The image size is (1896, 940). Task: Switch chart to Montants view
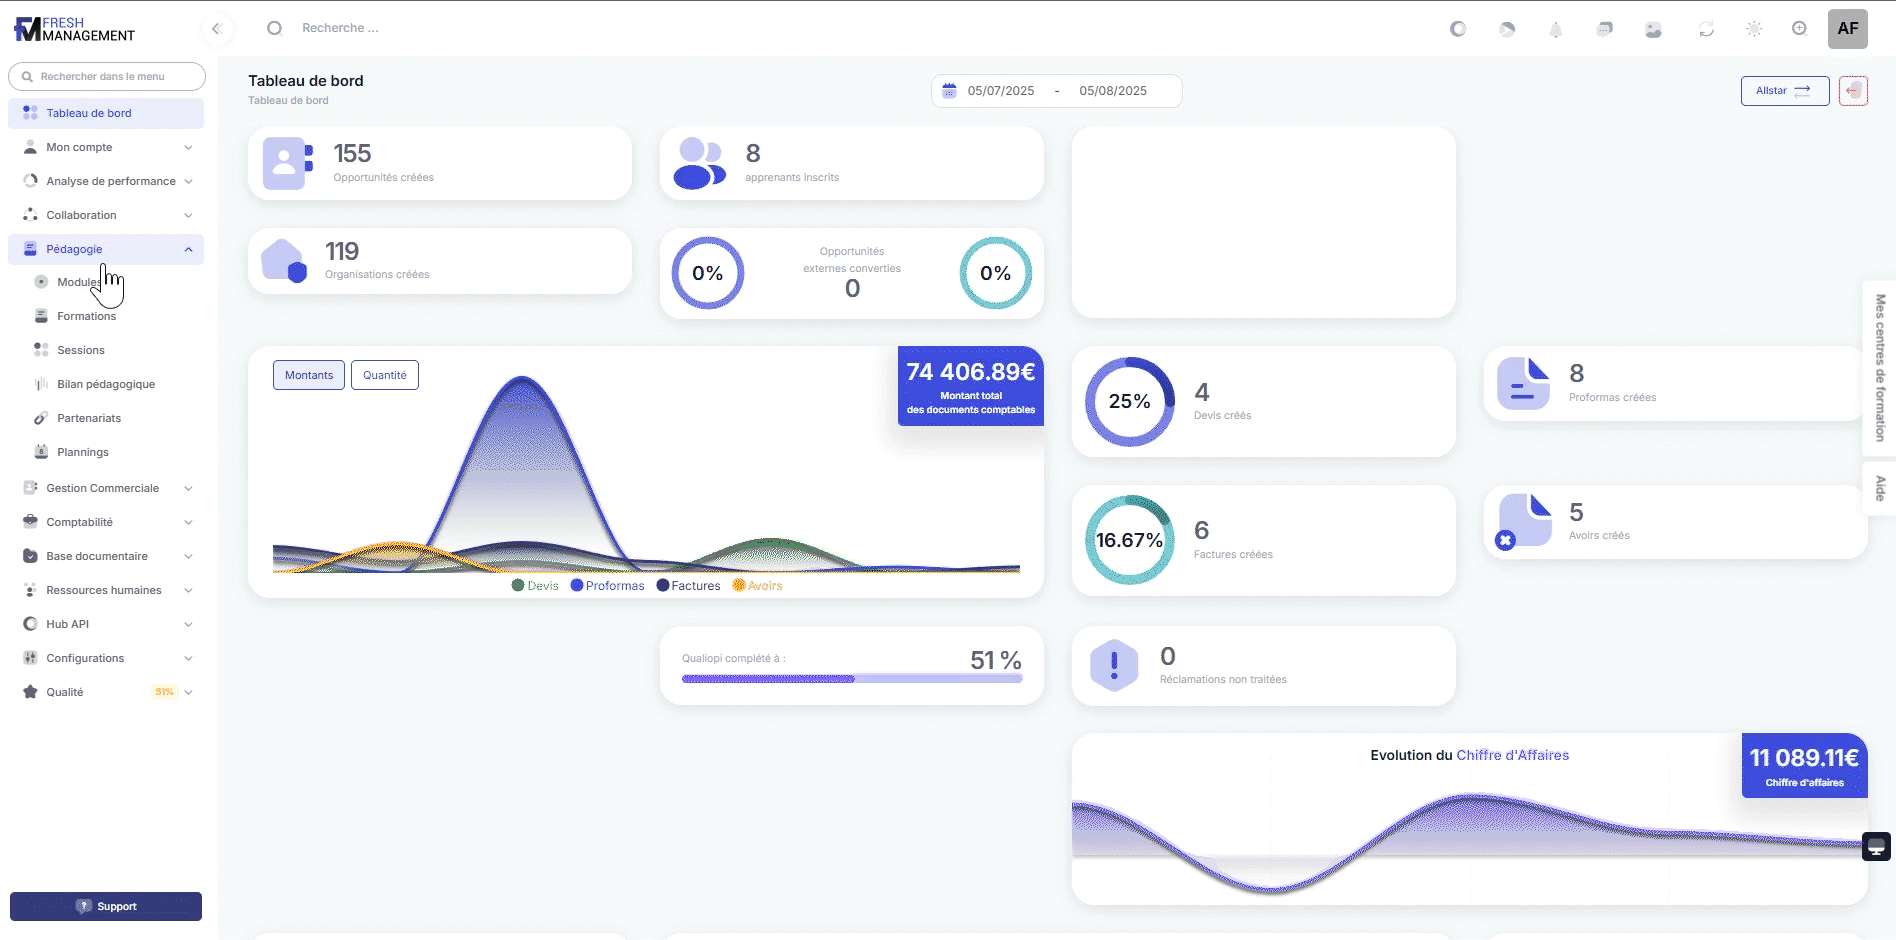click(308, 375)
